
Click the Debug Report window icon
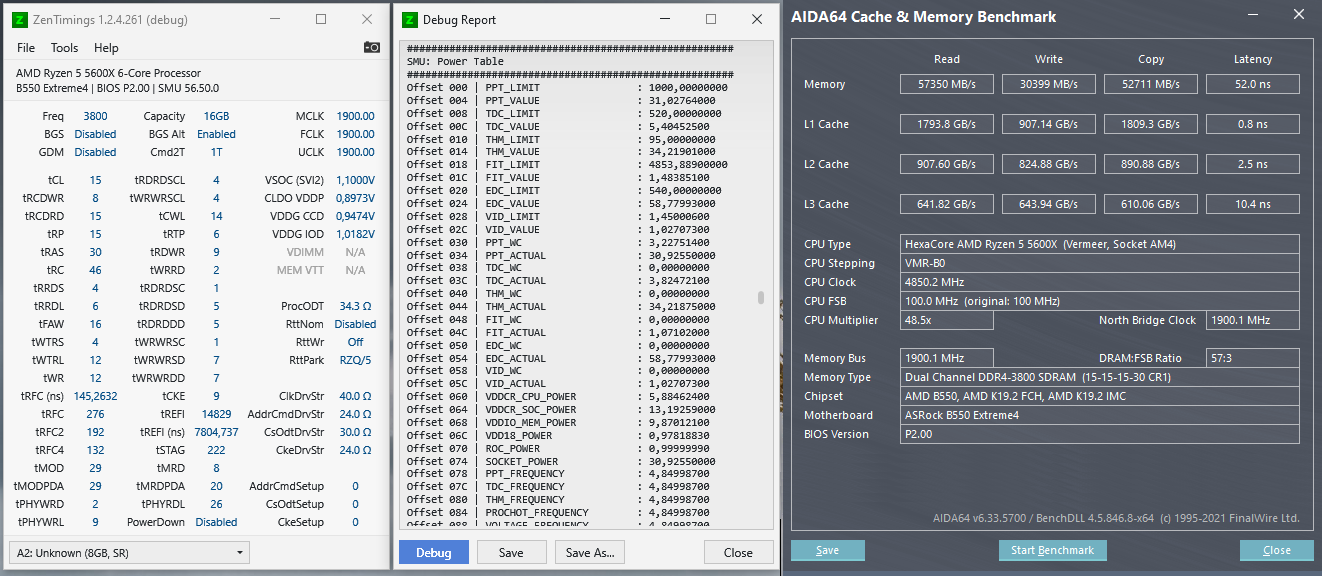tap(408, 19)
